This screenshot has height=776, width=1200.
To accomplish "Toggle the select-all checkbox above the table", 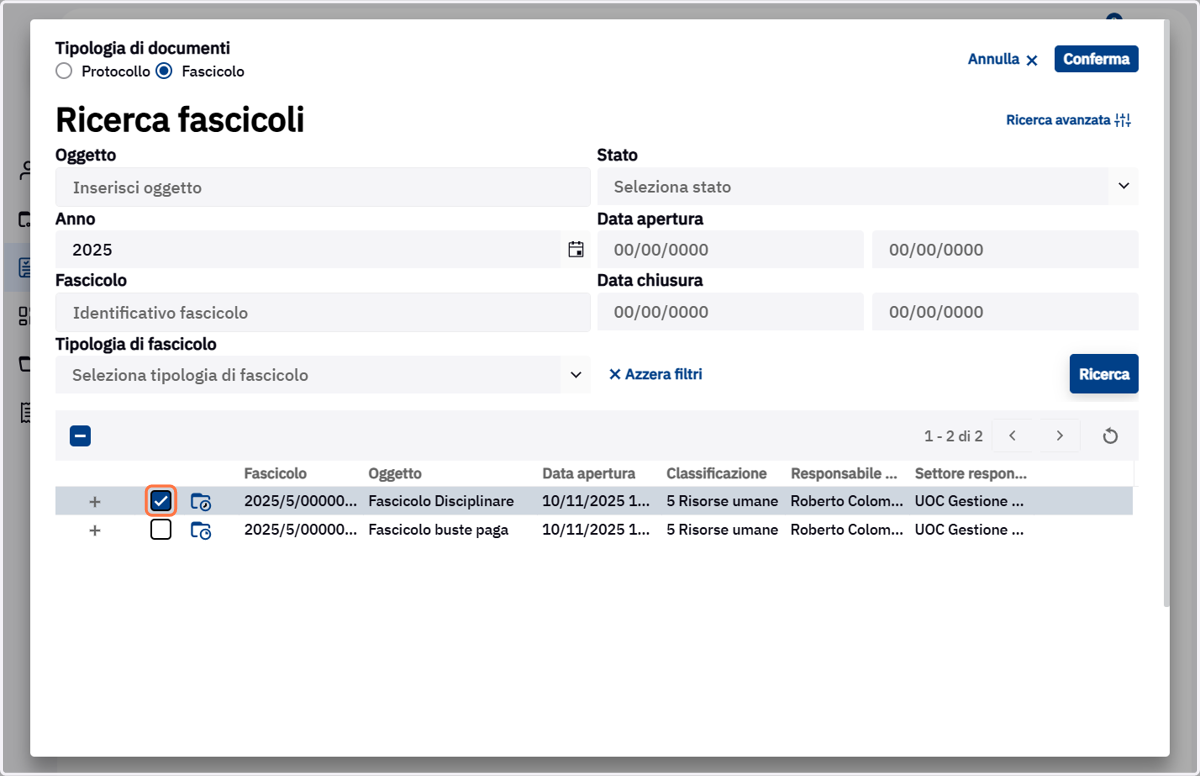I will (80, 436).
